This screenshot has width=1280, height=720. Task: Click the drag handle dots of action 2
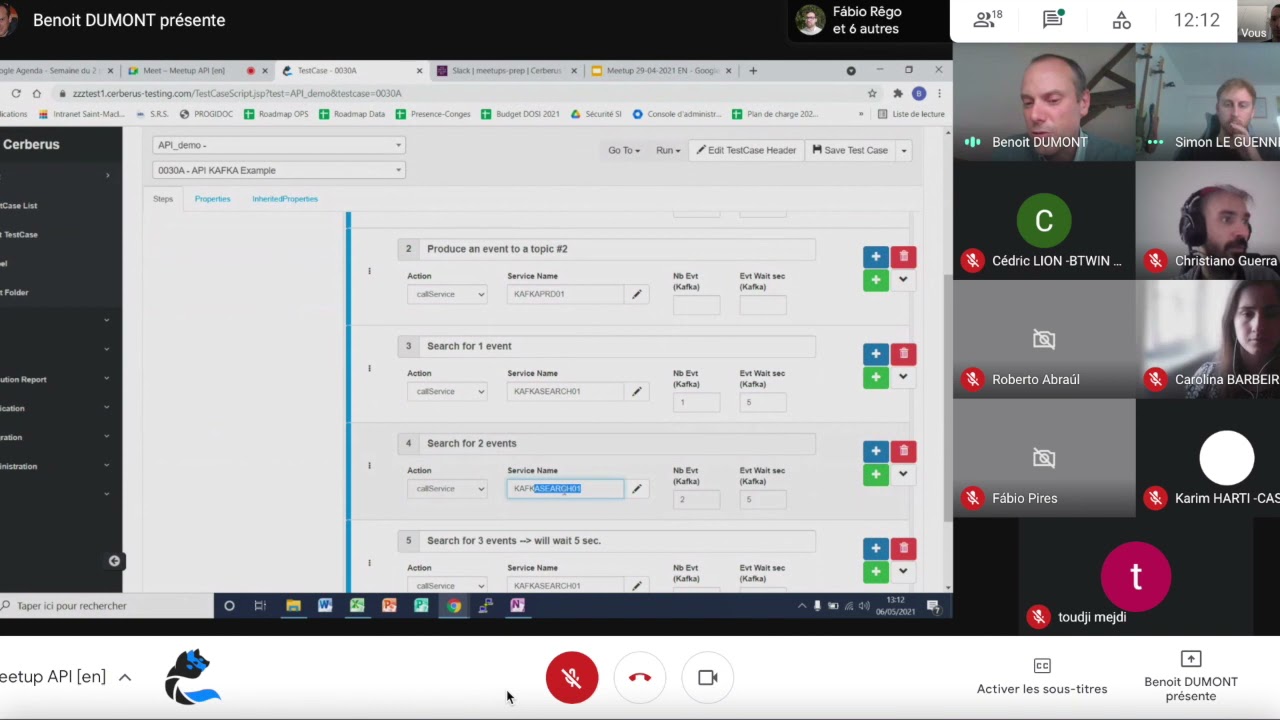[x=369, y=271]
